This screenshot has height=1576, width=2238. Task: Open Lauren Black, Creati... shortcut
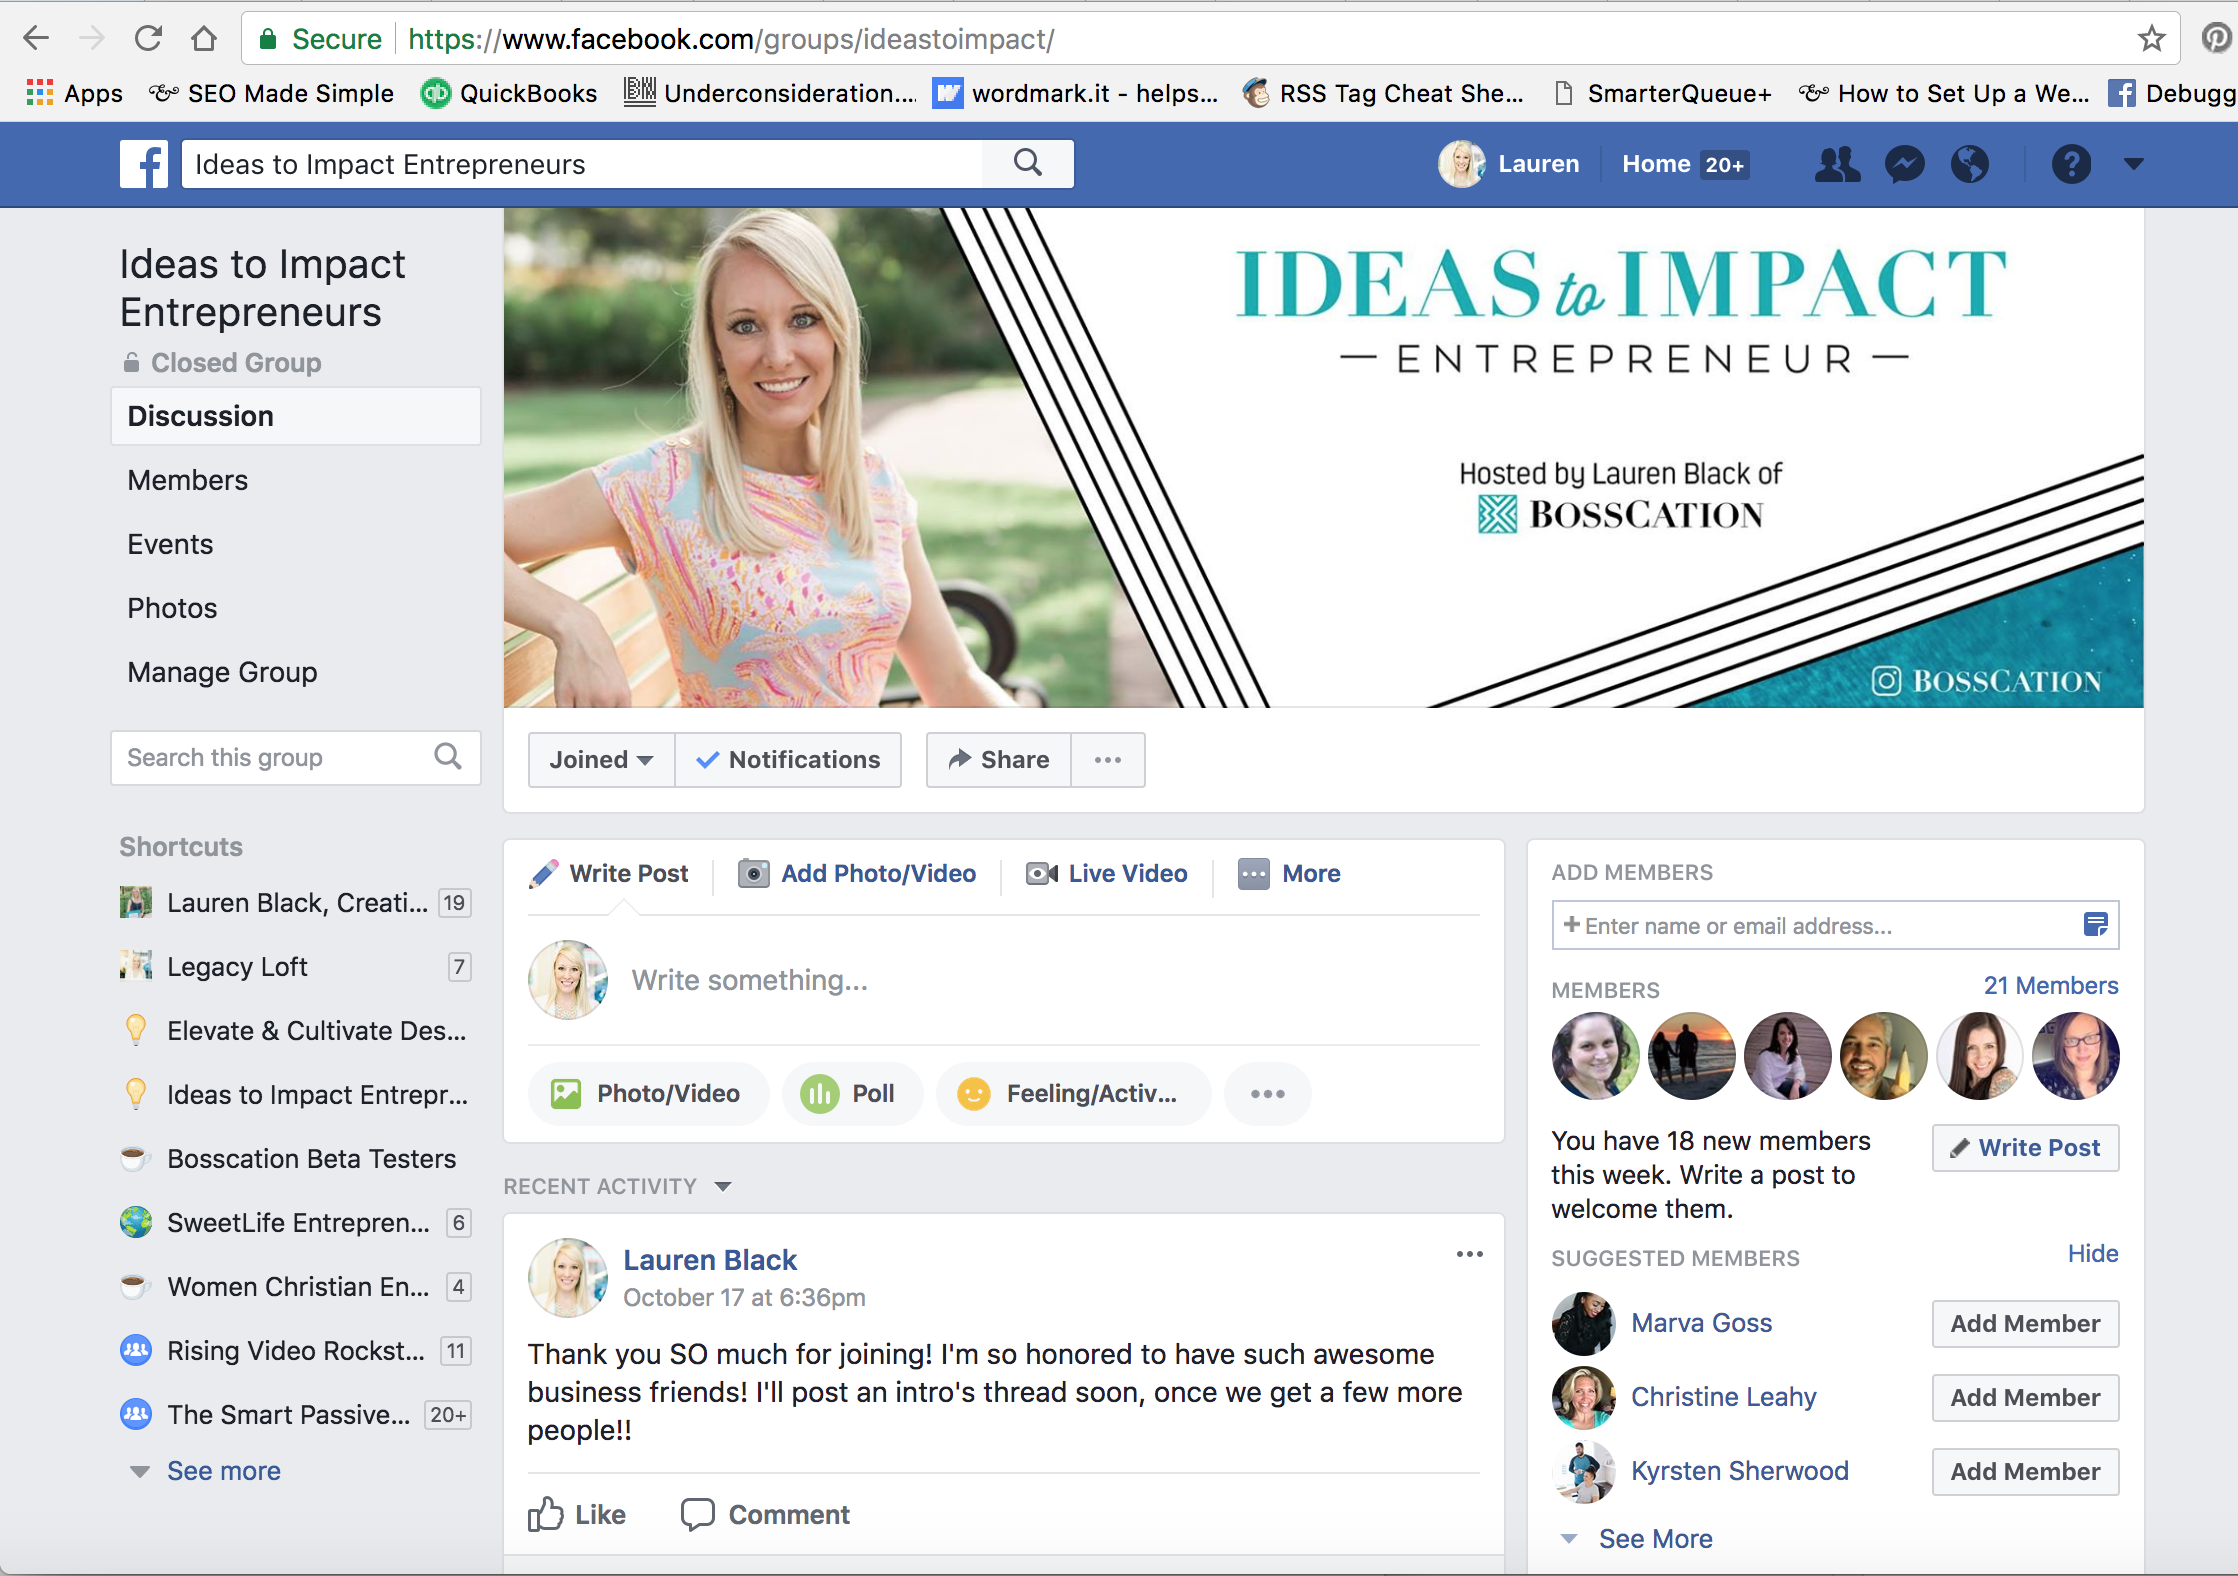[x=295, y=903]
